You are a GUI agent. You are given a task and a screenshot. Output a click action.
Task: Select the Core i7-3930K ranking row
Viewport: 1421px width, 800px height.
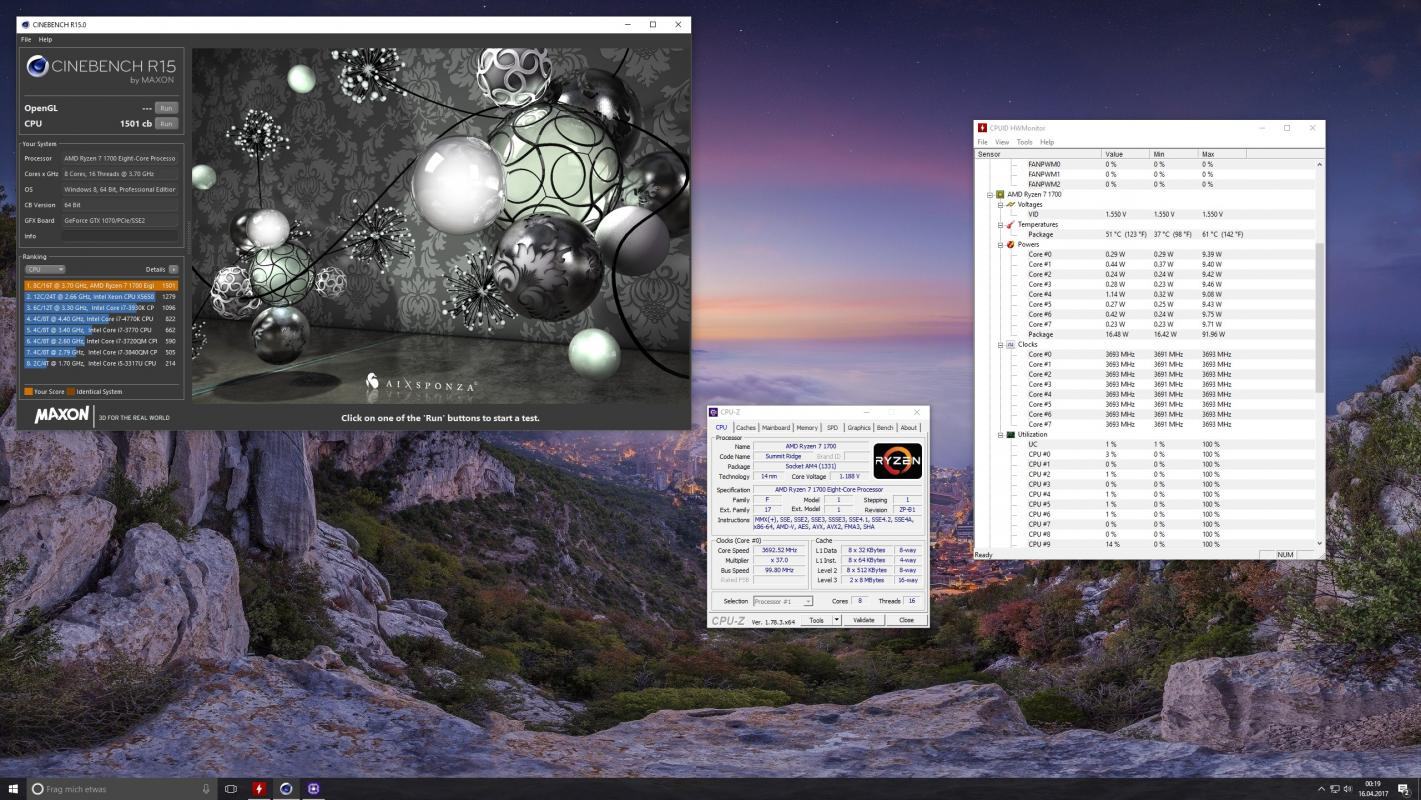[x=101, y=307]
